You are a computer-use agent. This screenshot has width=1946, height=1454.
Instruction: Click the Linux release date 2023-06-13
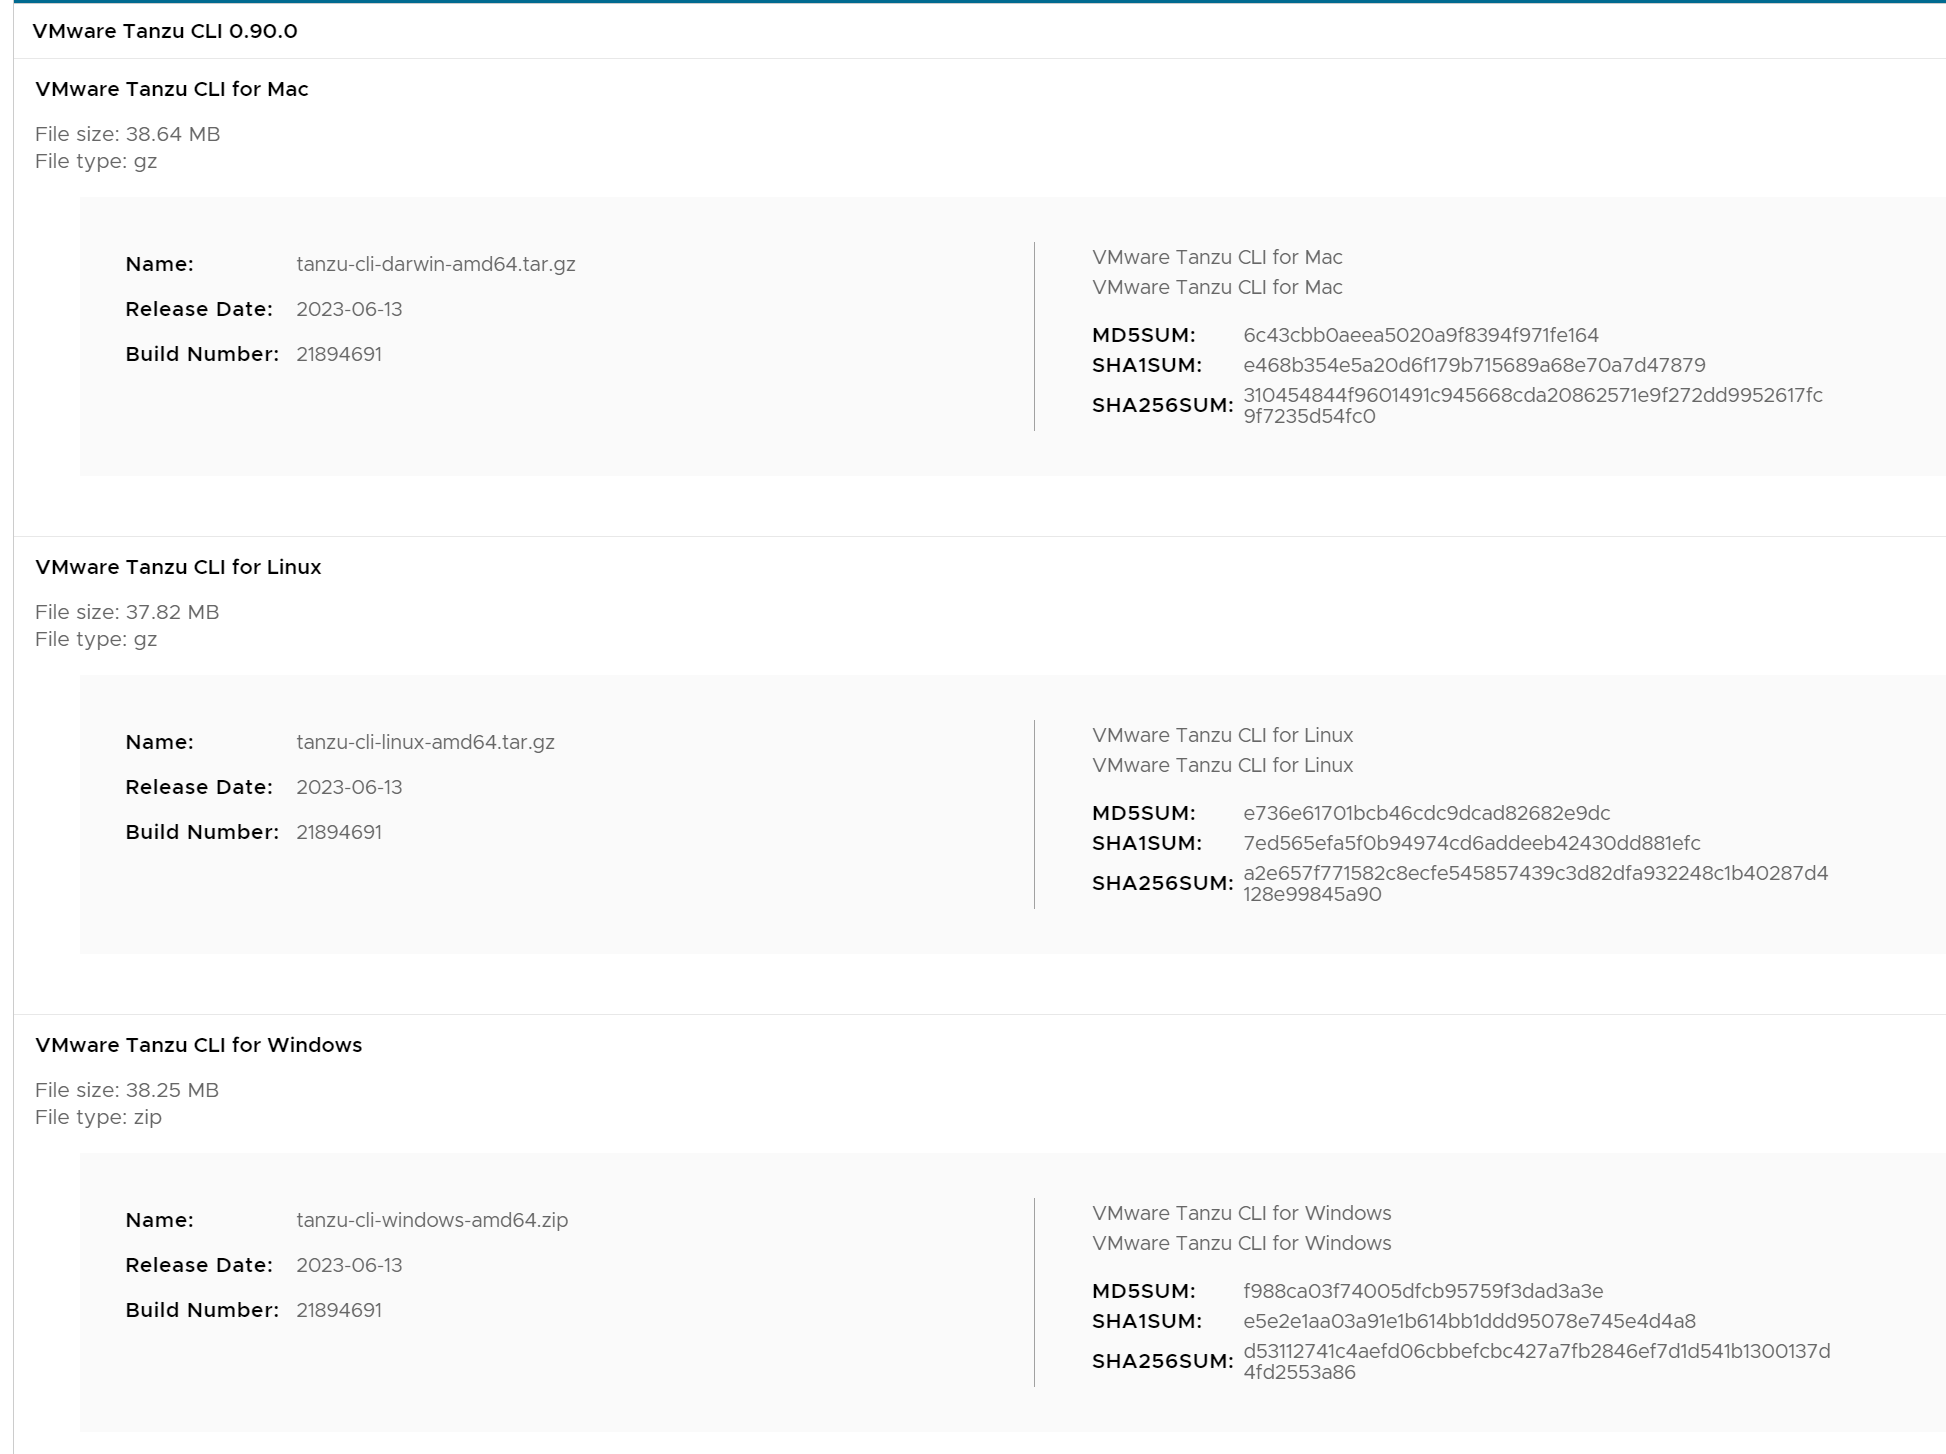349,787
